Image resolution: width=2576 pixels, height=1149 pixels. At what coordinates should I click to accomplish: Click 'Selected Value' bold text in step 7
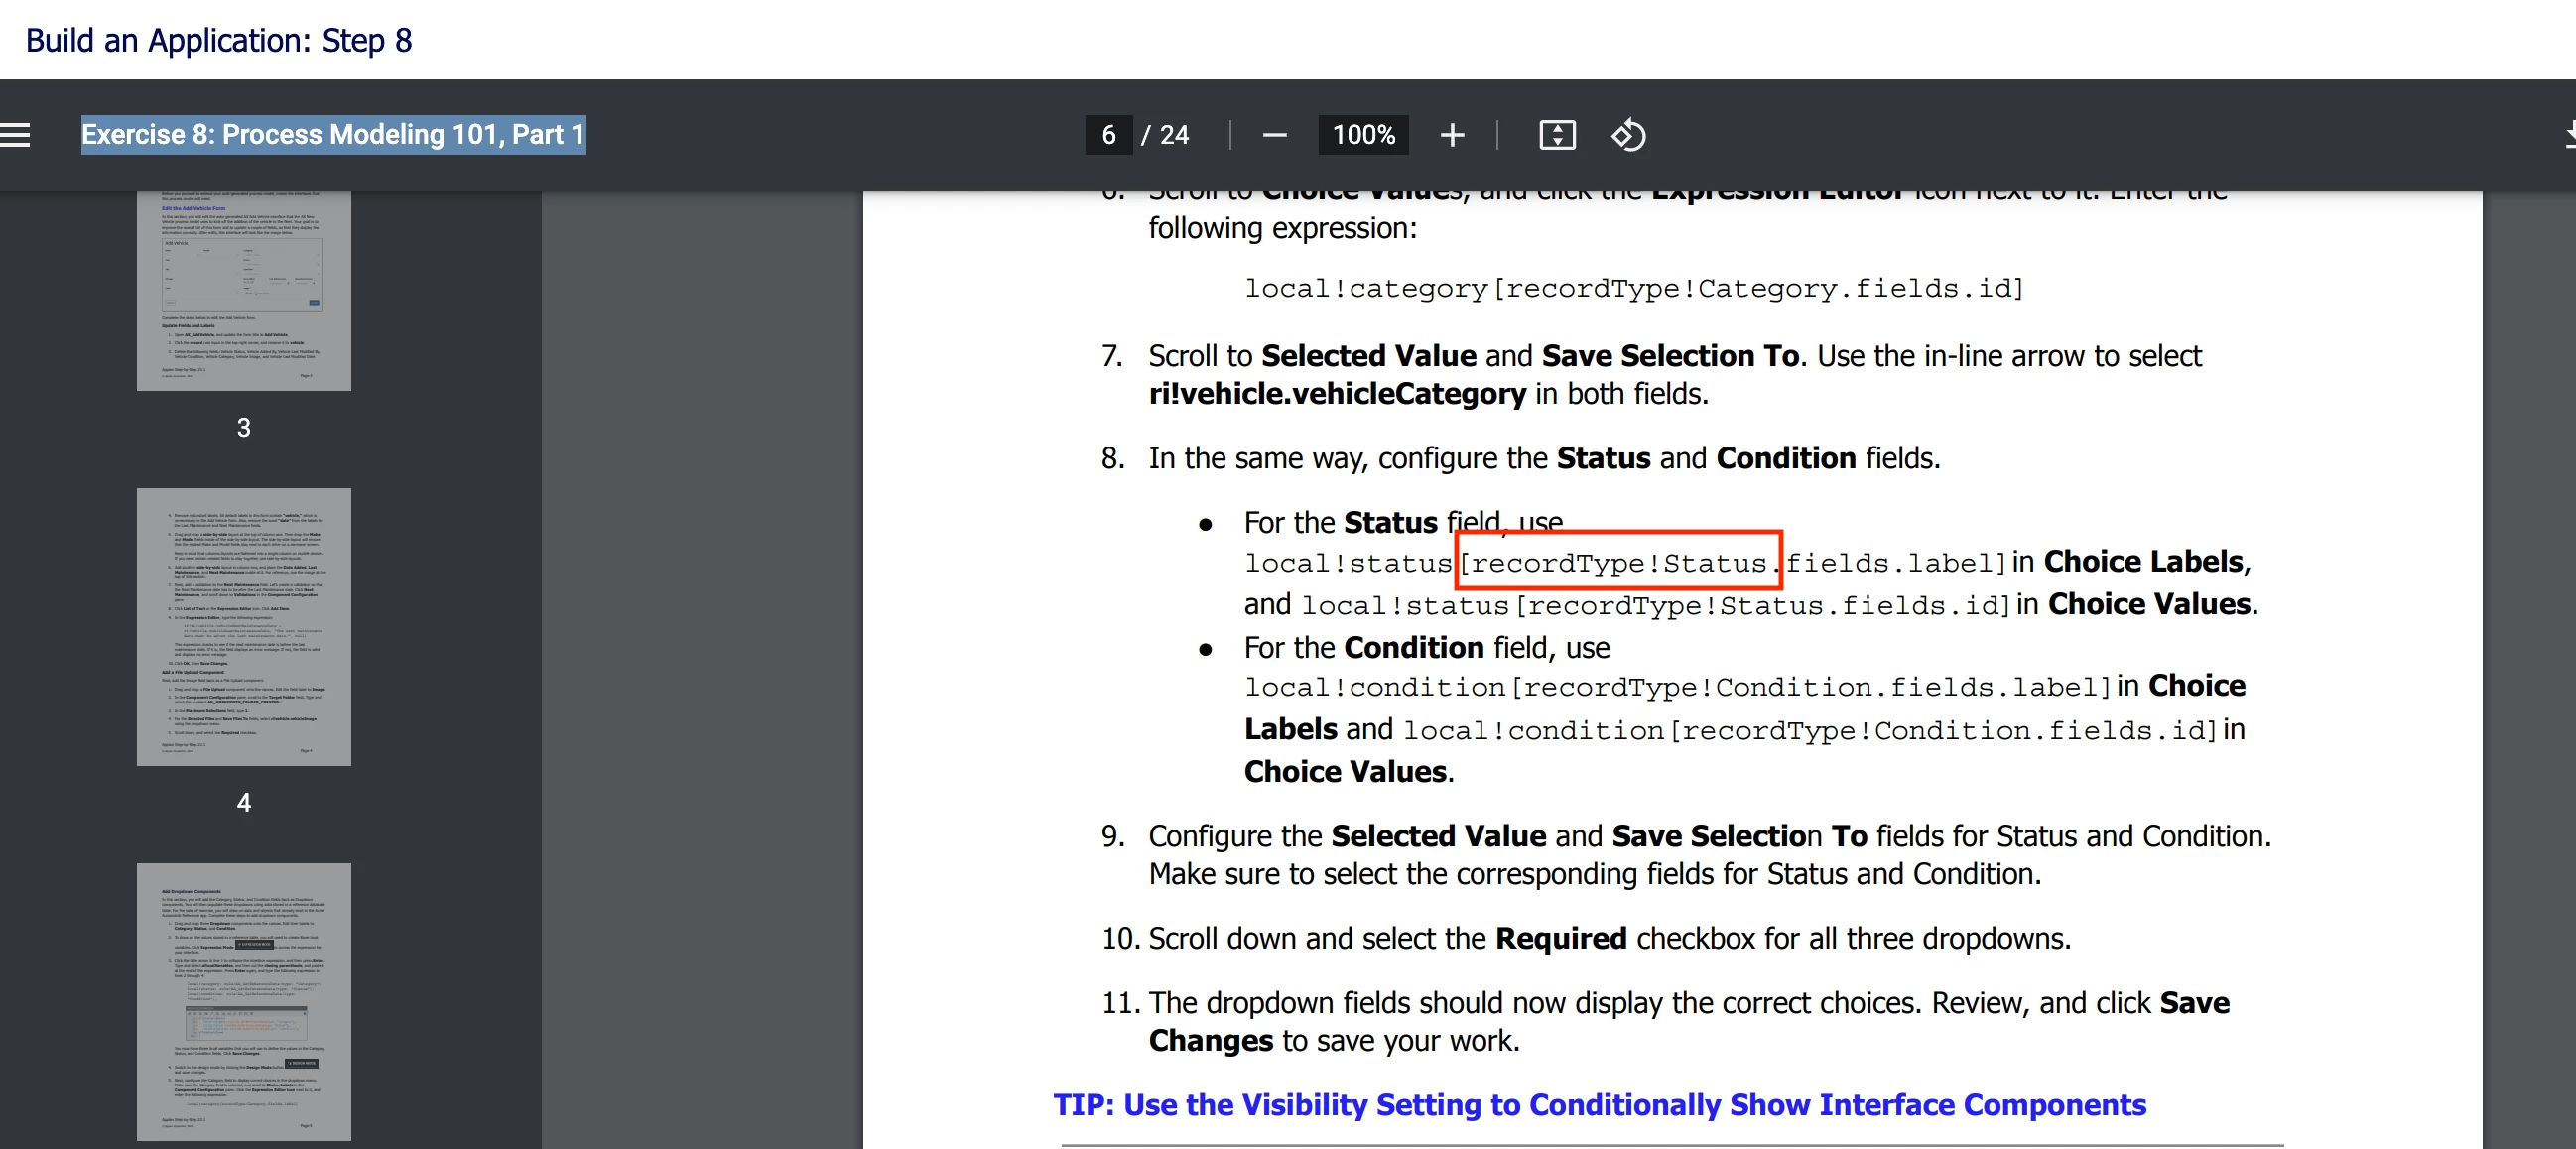click(x=1369, y=356)
